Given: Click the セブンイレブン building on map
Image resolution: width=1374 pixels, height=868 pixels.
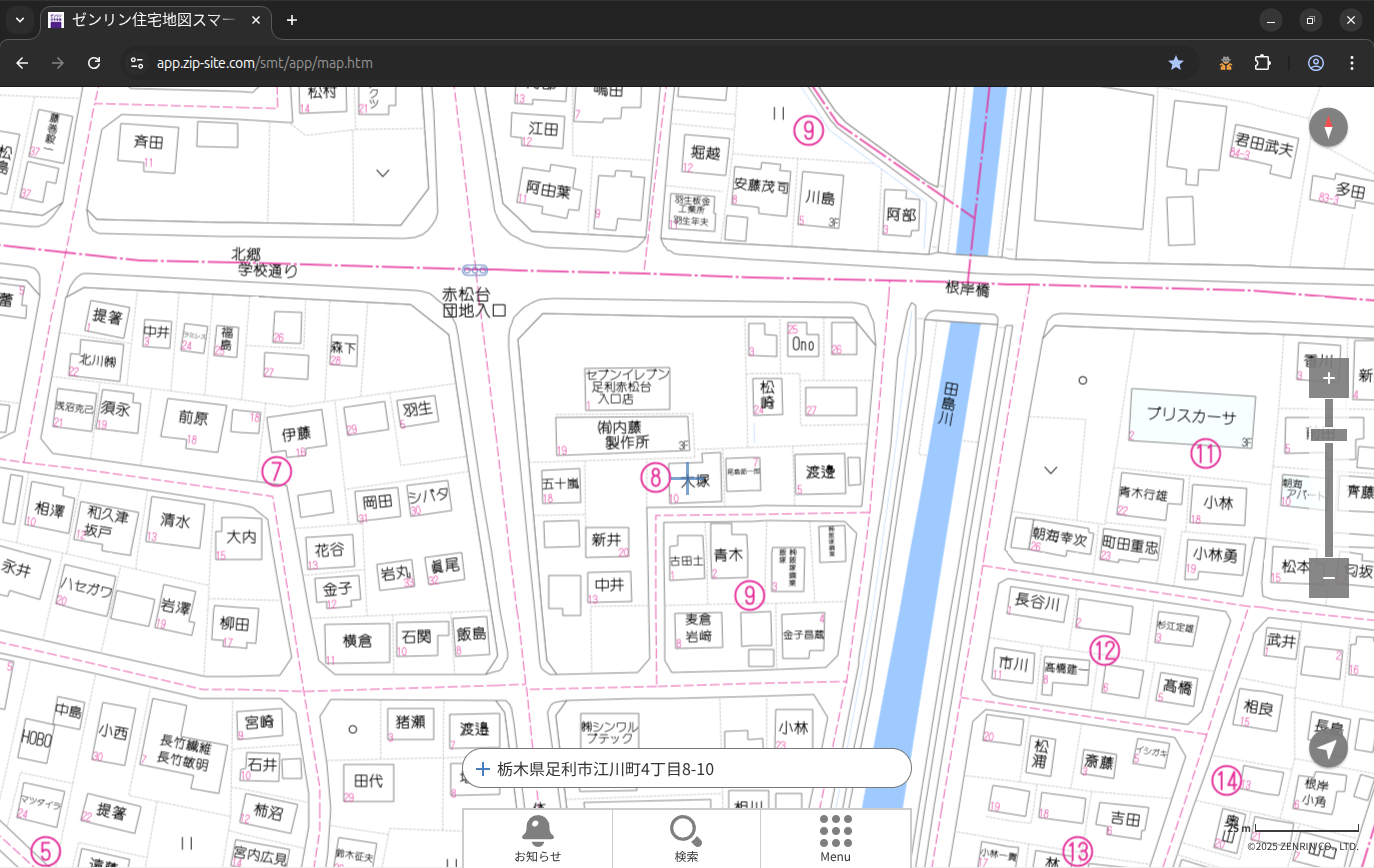Looking at the screenshot, I should pyautogui.click(x=627, y=388).
